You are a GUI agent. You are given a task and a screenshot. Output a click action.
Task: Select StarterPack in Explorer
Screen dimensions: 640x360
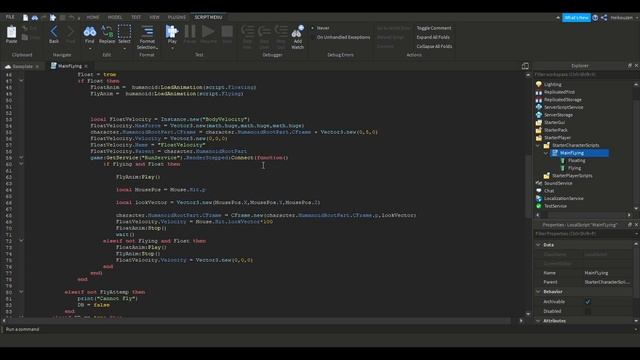(x=556, y=130)
